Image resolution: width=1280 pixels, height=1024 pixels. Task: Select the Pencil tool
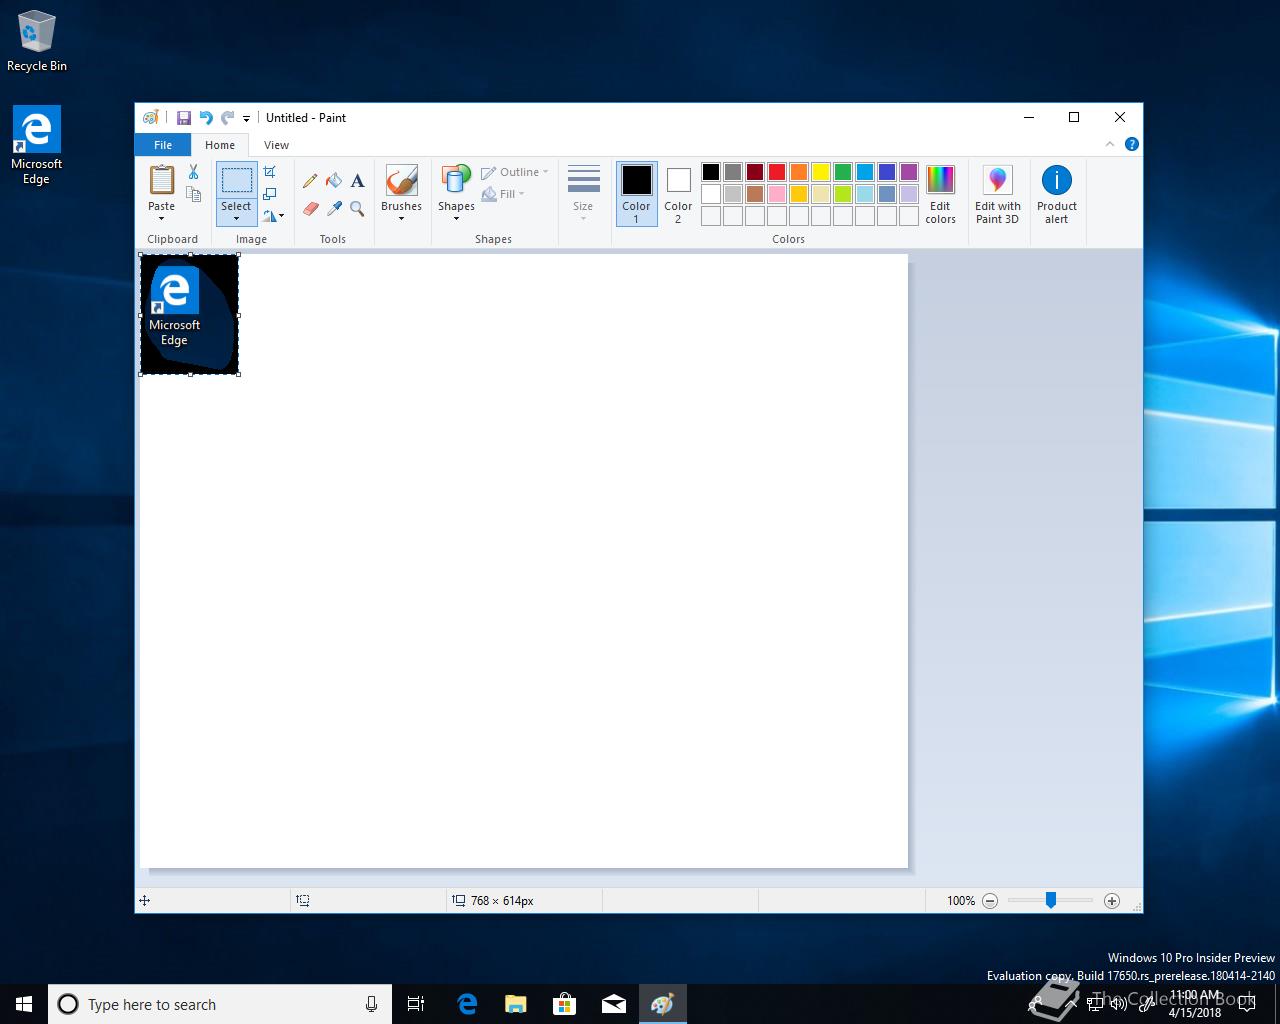[310, 181]
